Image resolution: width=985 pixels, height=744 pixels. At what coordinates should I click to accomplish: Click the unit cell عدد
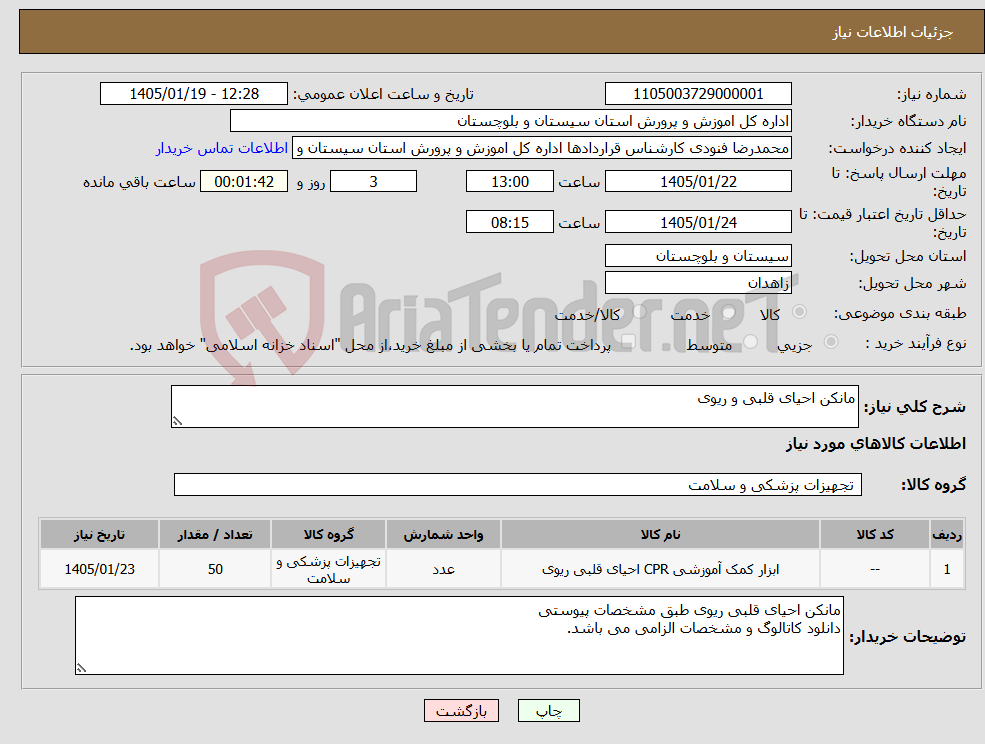tap(444, 569)
